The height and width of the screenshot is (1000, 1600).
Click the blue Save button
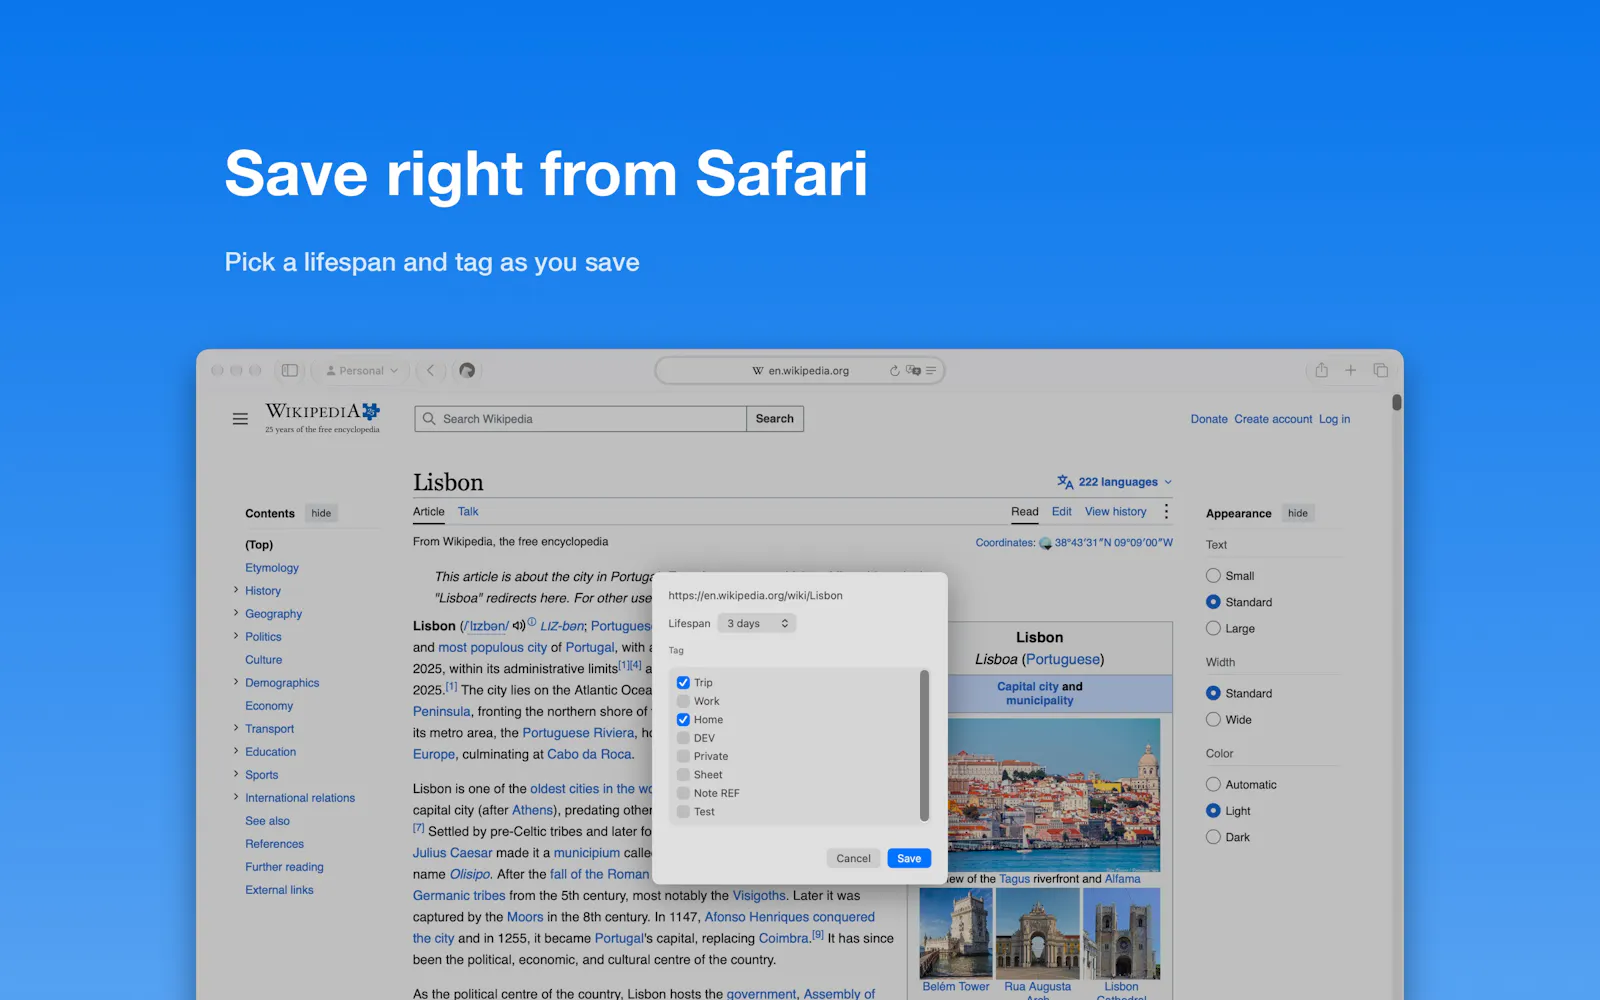[909, 858]
